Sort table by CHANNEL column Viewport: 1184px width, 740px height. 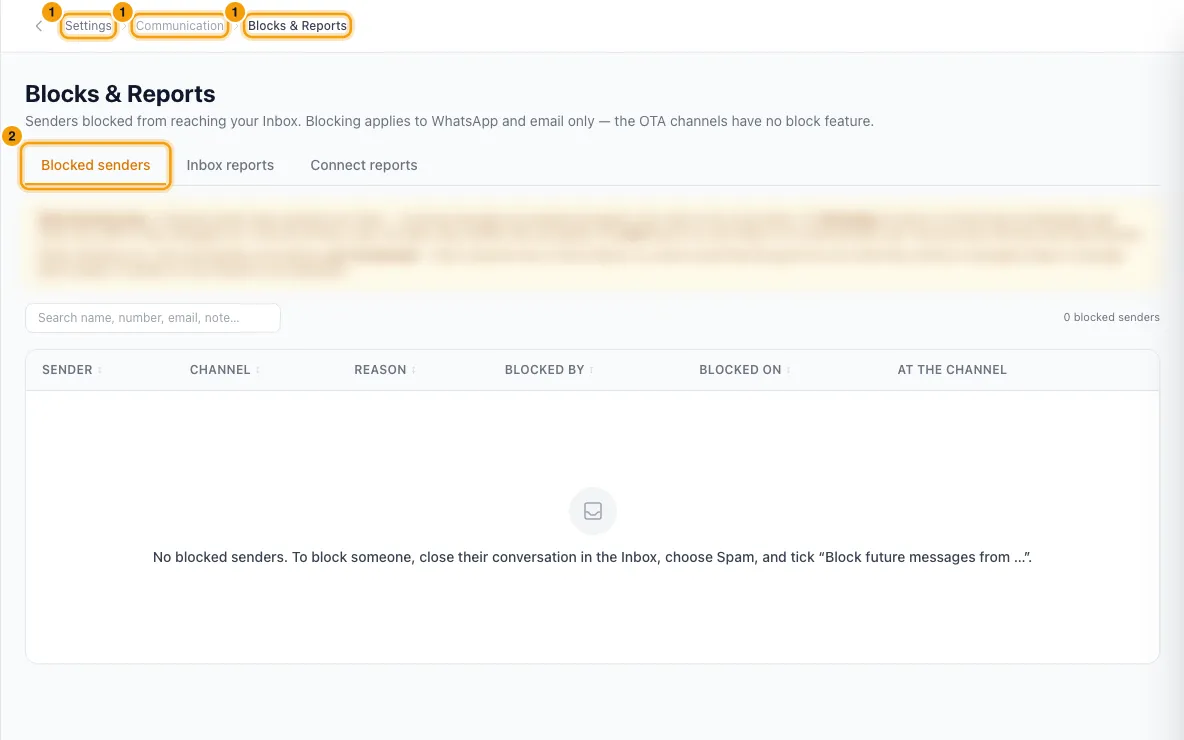(x=224, y=370)
